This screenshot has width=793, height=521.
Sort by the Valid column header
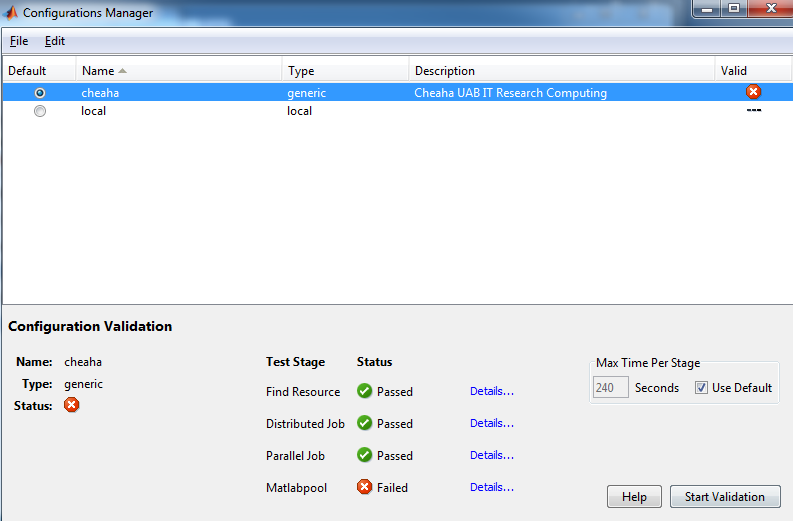(733, 71)
